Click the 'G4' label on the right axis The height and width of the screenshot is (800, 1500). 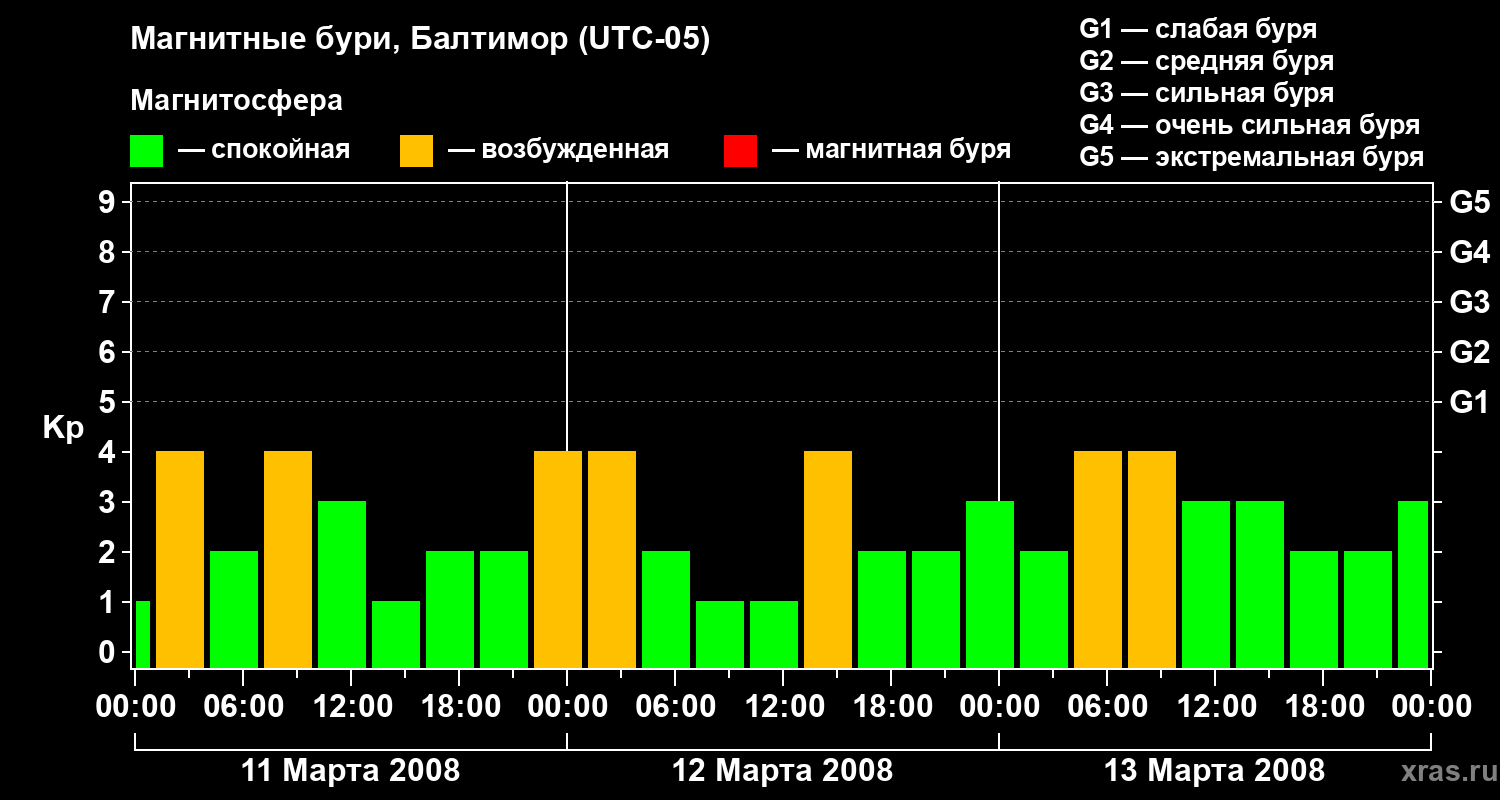1469,252
